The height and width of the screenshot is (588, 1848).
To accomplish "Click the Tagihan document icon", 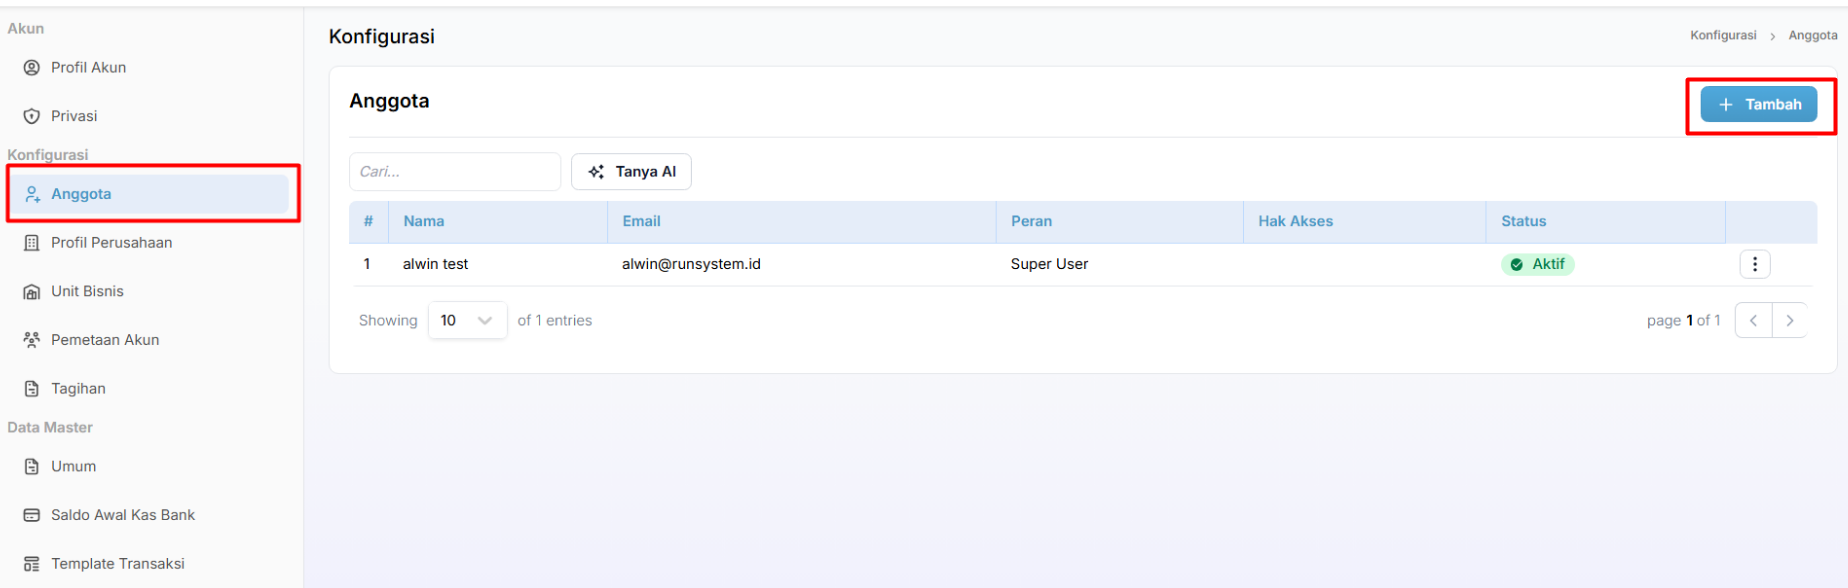I will (x=32, y=389).
